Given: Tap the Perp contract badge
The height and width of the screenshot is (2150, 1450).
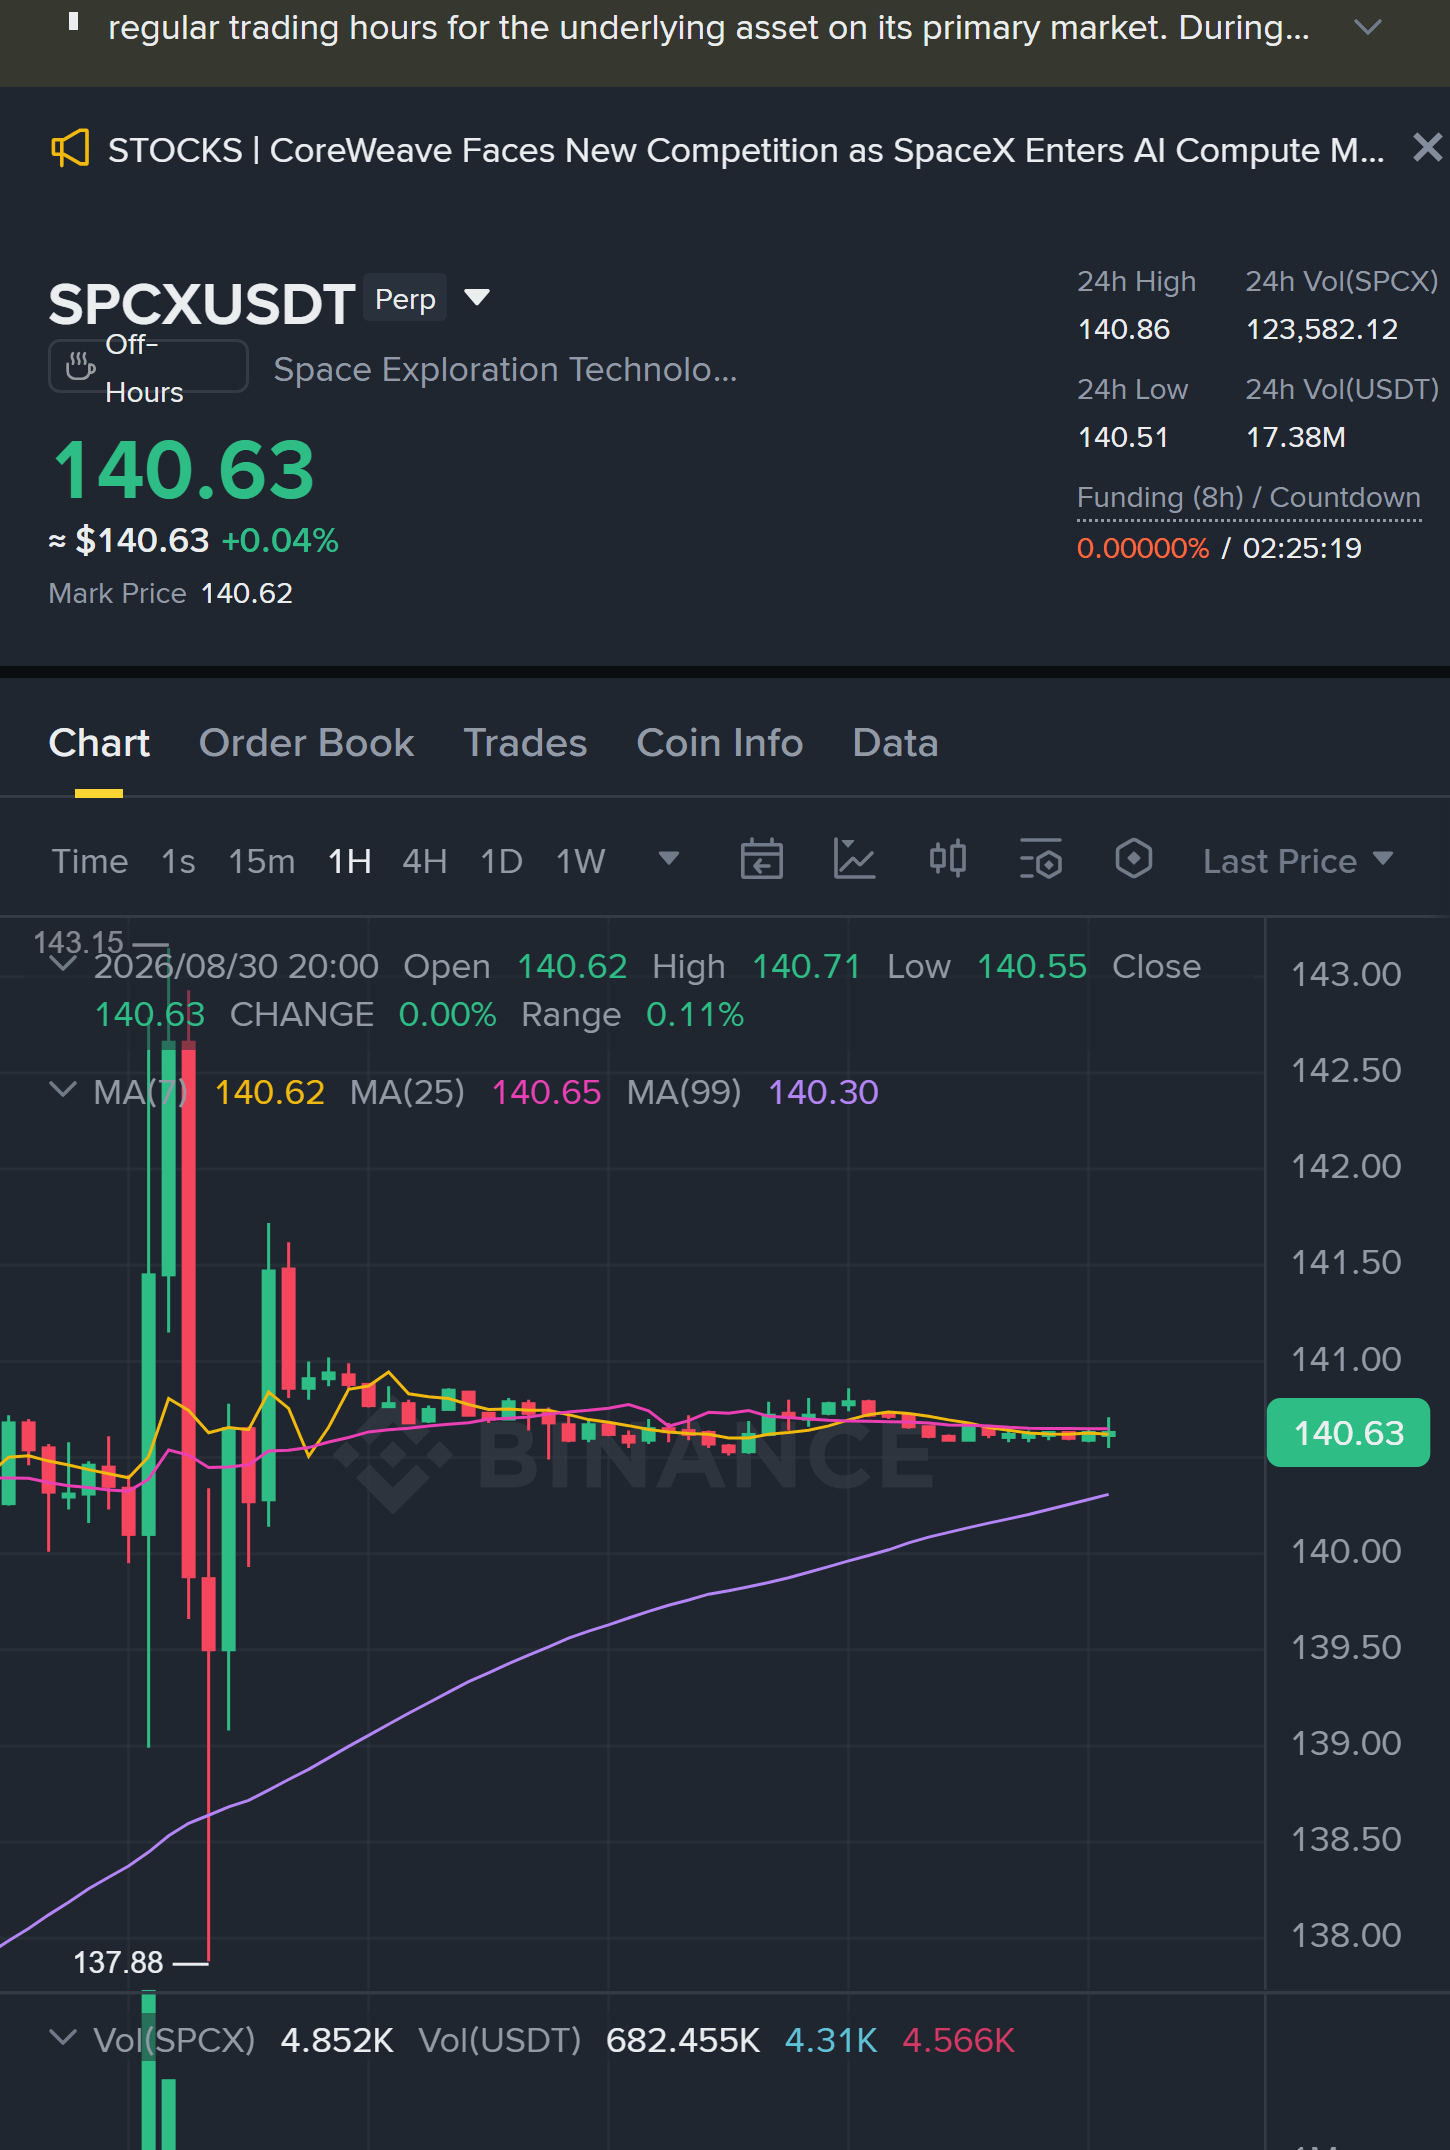Looking at the screenshot, I should (405, 298).
